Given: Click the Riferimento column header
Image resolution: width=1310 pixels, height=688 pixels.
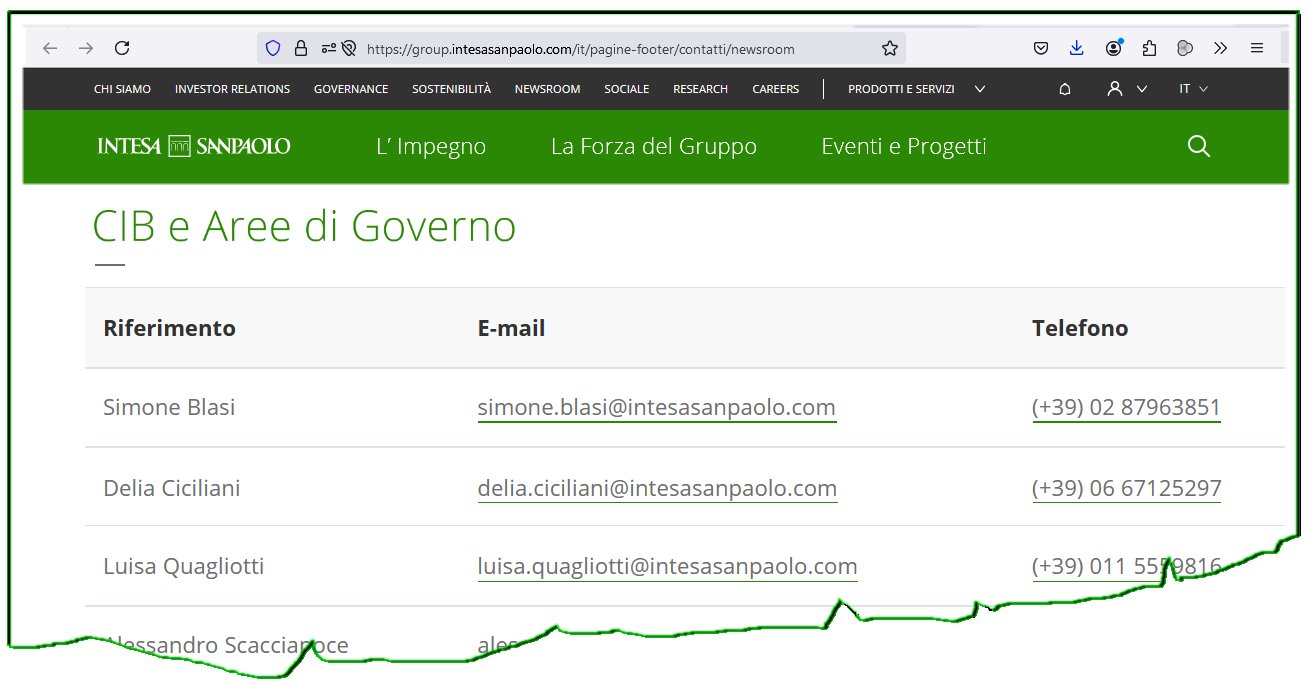Looking at the screenshot, I should (169, 328).
